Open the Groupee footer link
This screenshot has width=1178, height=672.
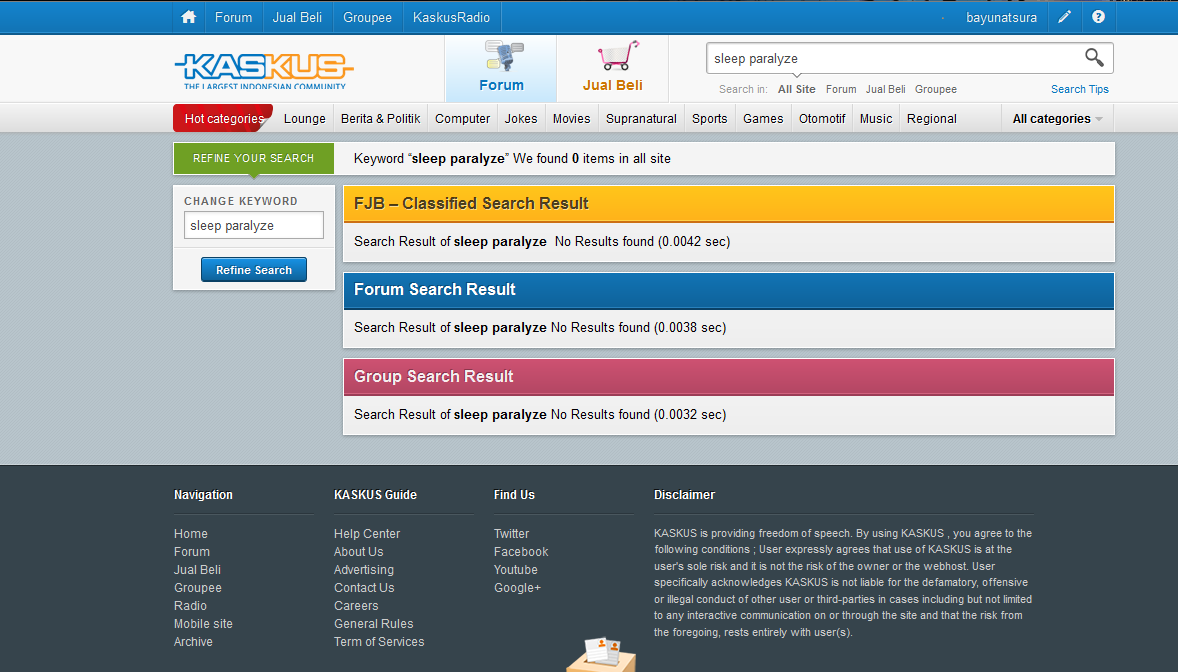coord(198,588)
